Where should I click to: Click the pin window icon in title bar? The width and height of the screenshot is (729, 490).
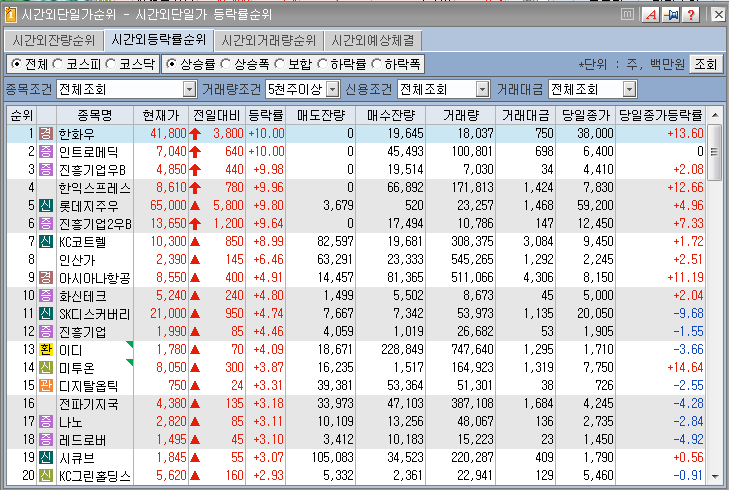pos(671,15)
